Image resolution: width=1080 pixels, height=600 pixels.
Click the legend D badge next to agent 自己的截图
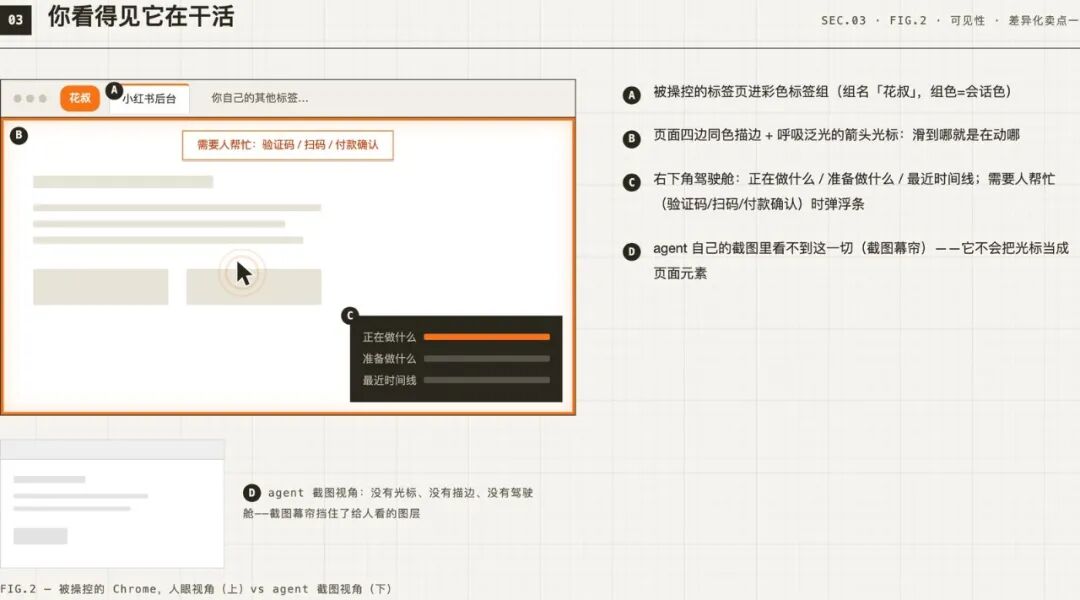(x=632, y=251)
